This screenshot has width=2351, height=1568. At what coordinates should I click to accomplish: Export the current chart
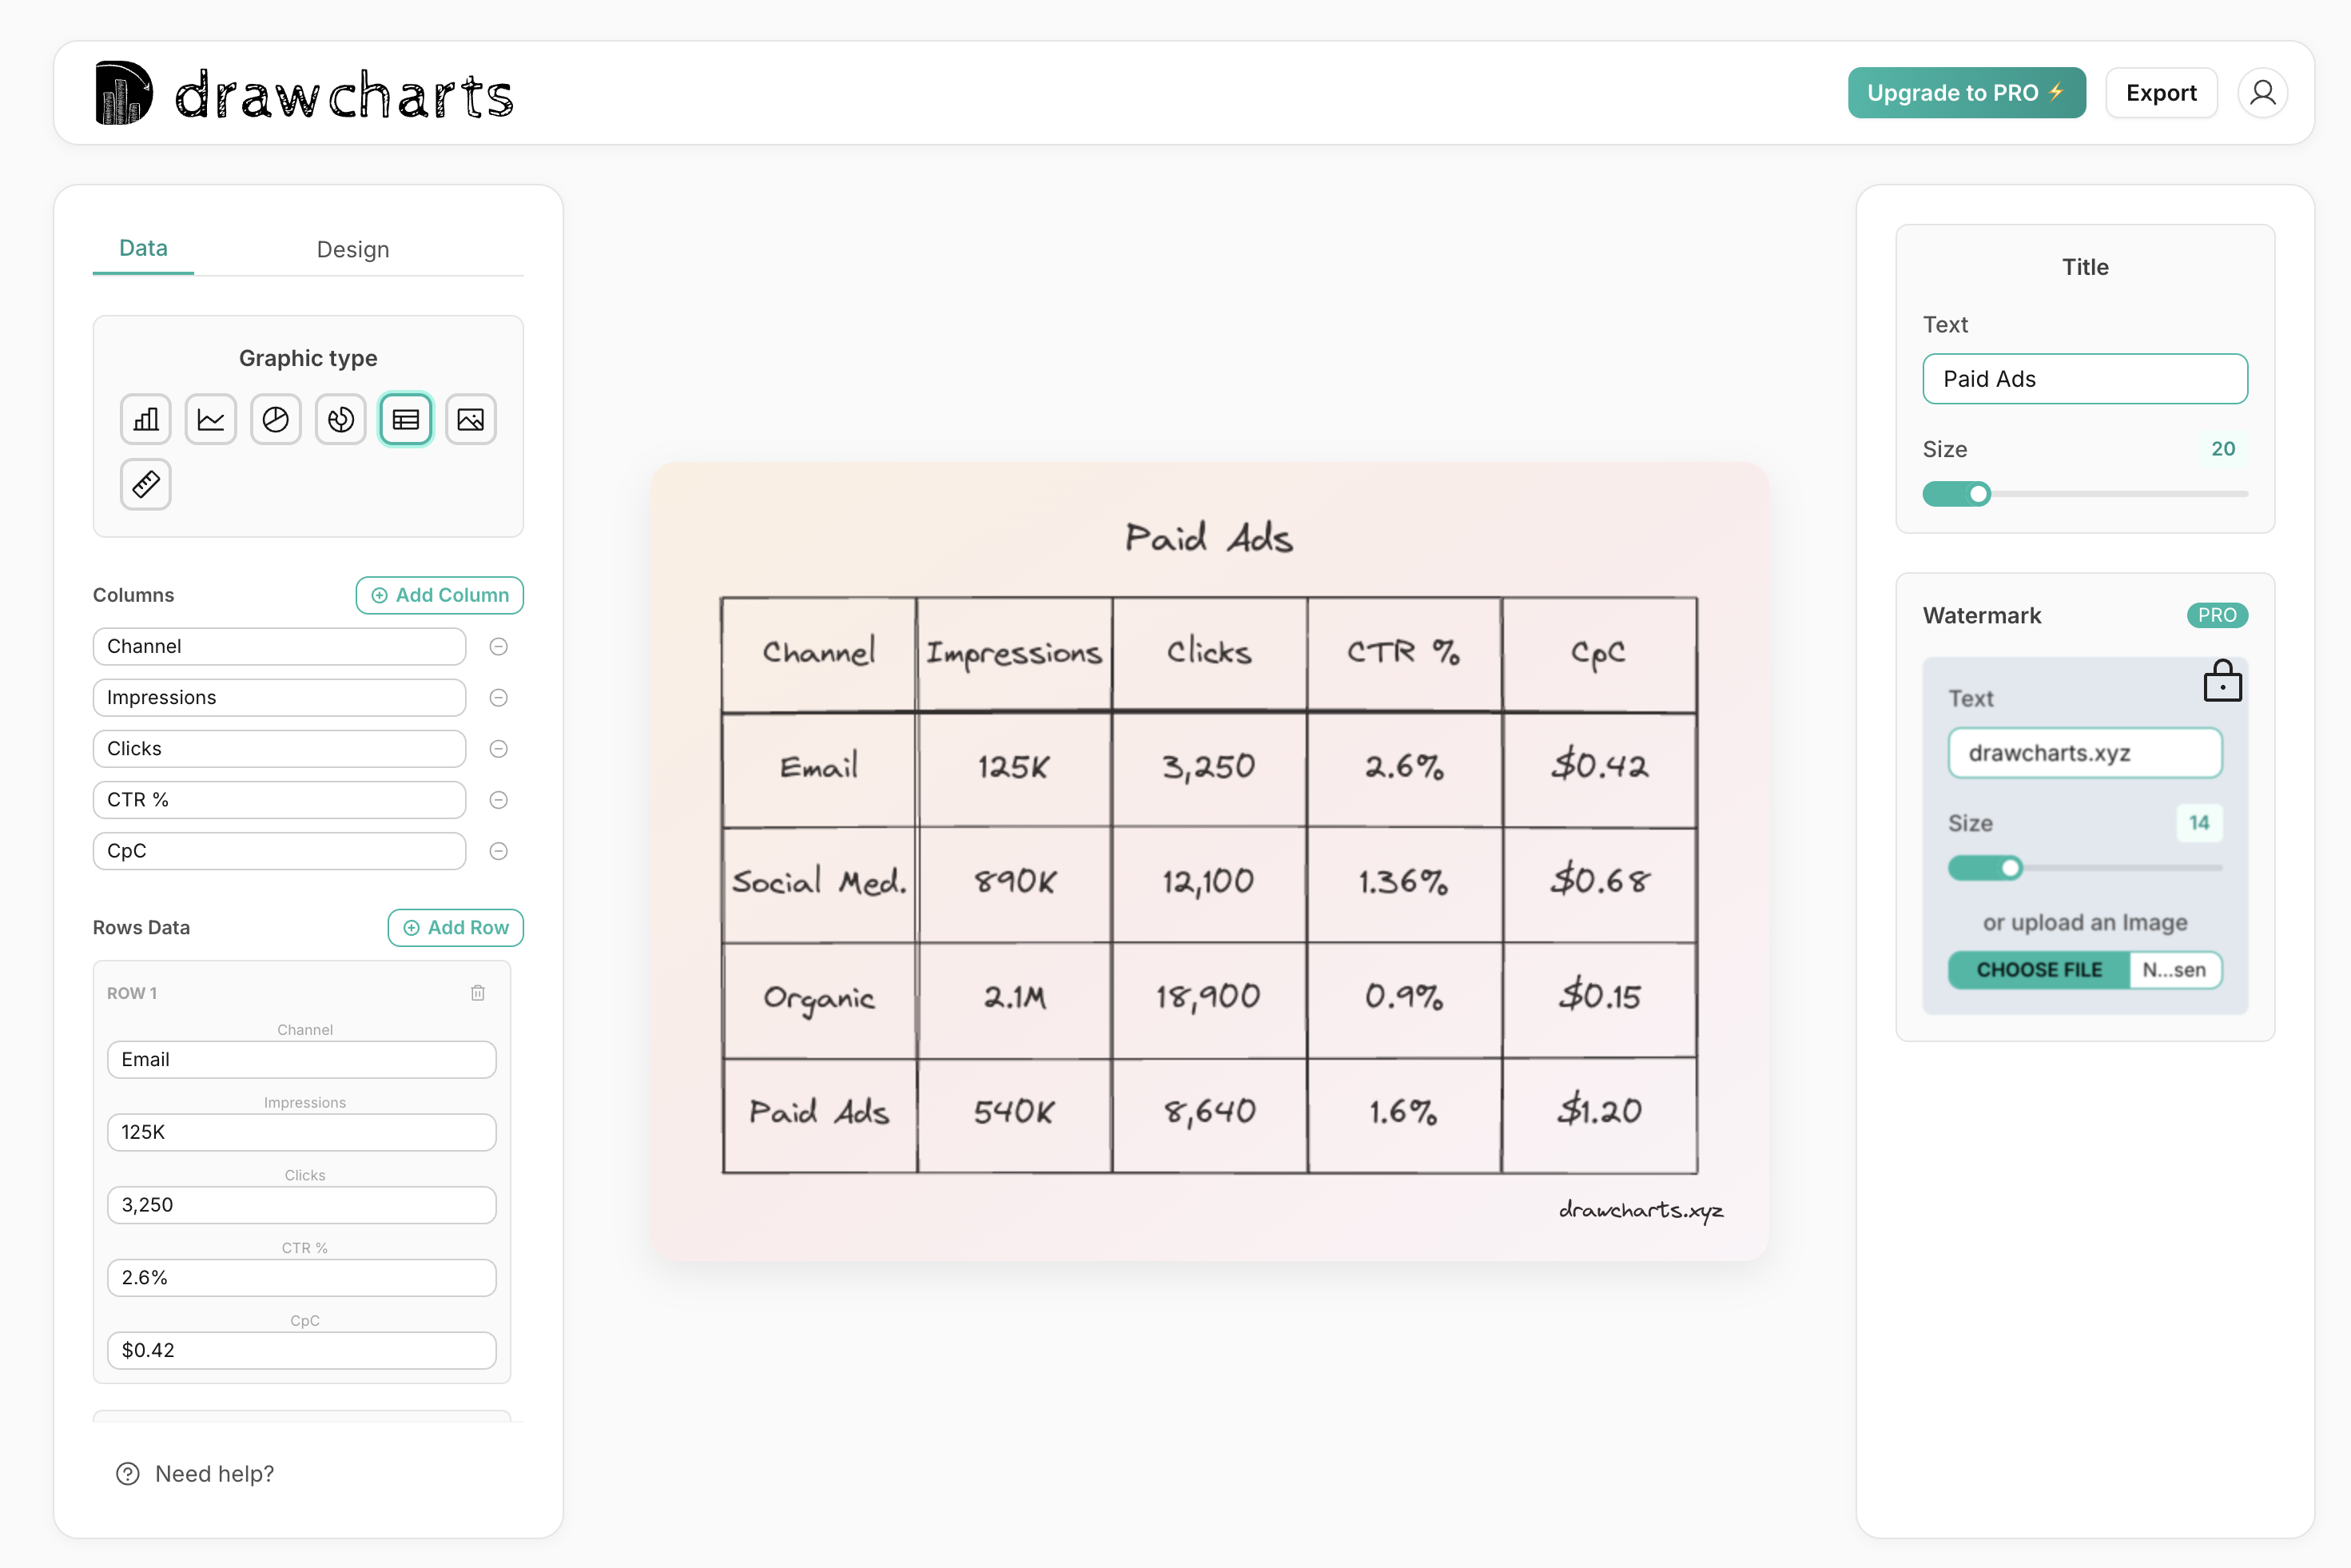tap(2161, 92)
